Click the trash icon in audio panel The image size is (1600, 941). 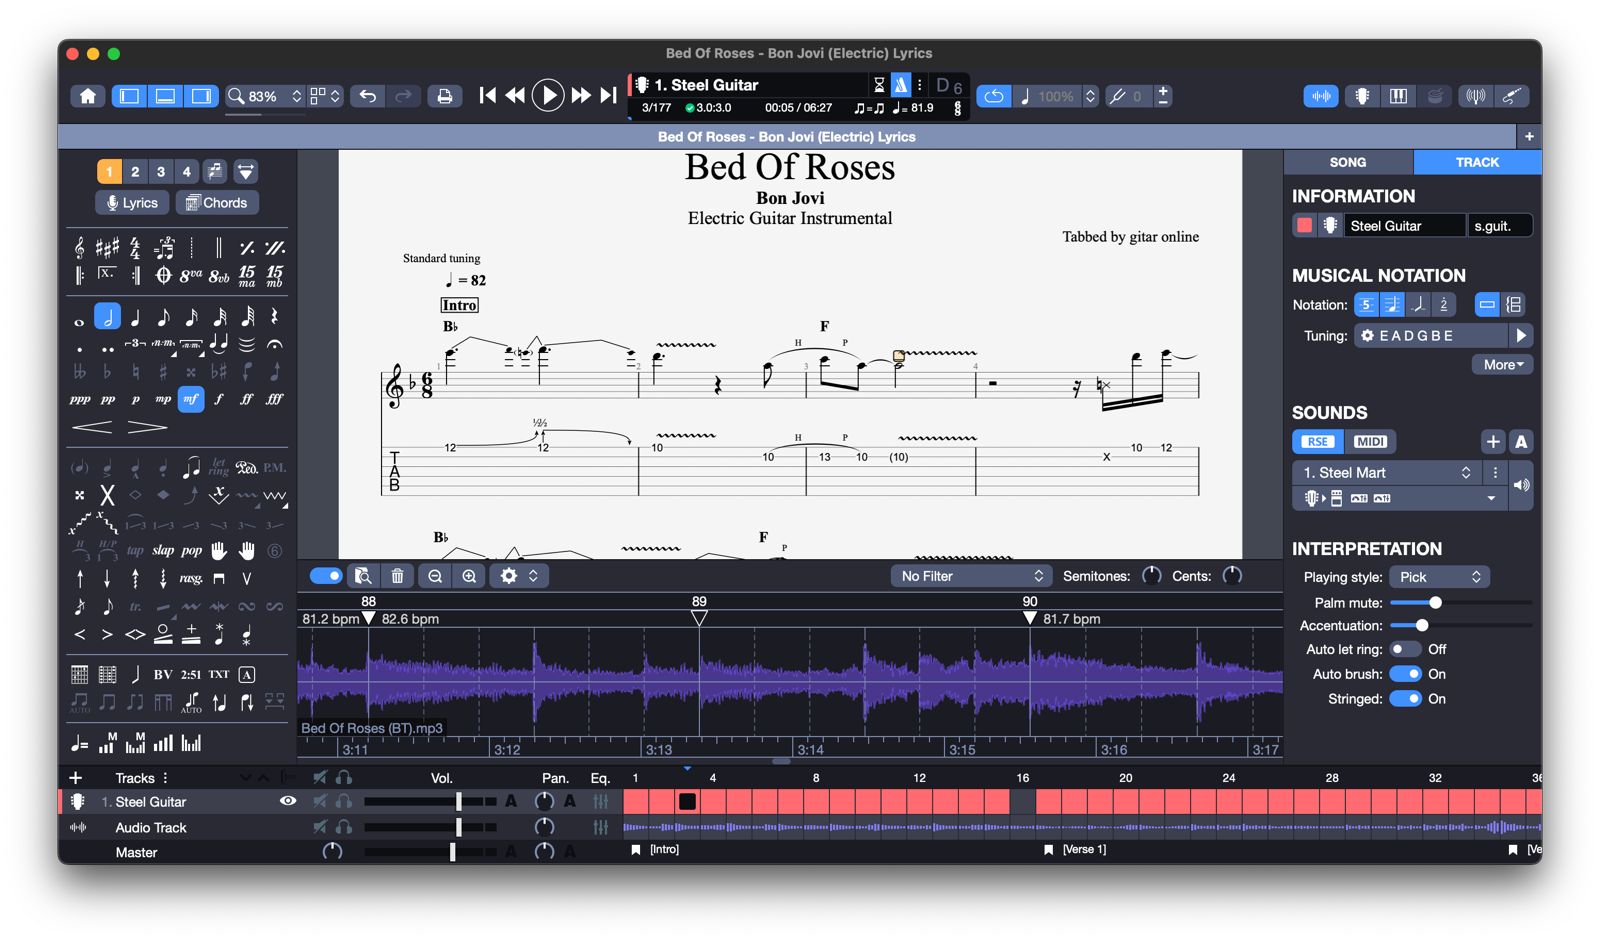click(x=397, y=576)
